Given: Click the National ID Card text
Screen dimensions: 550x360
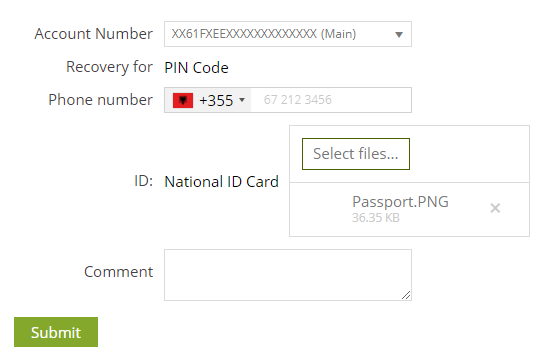Looking at the screenshot, I should pyautogui.click(x=221, y=182).
